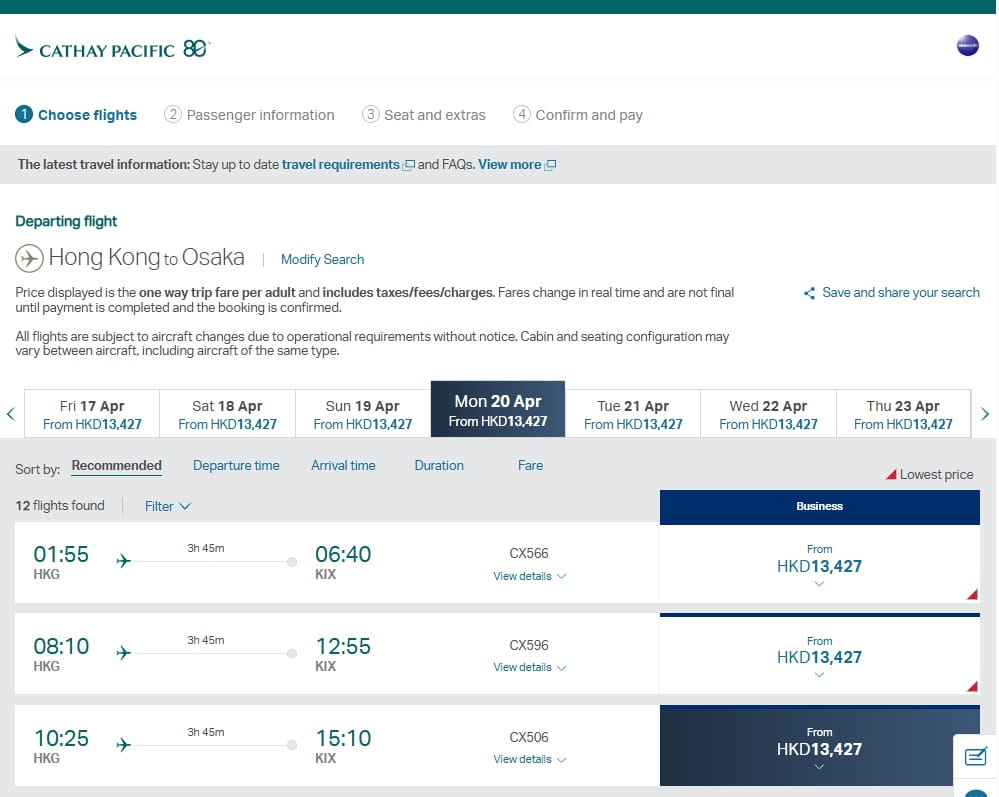Click the airplane icon on the CX566 flight row
This screenshot has width=999, height=797.
(123, 562)
